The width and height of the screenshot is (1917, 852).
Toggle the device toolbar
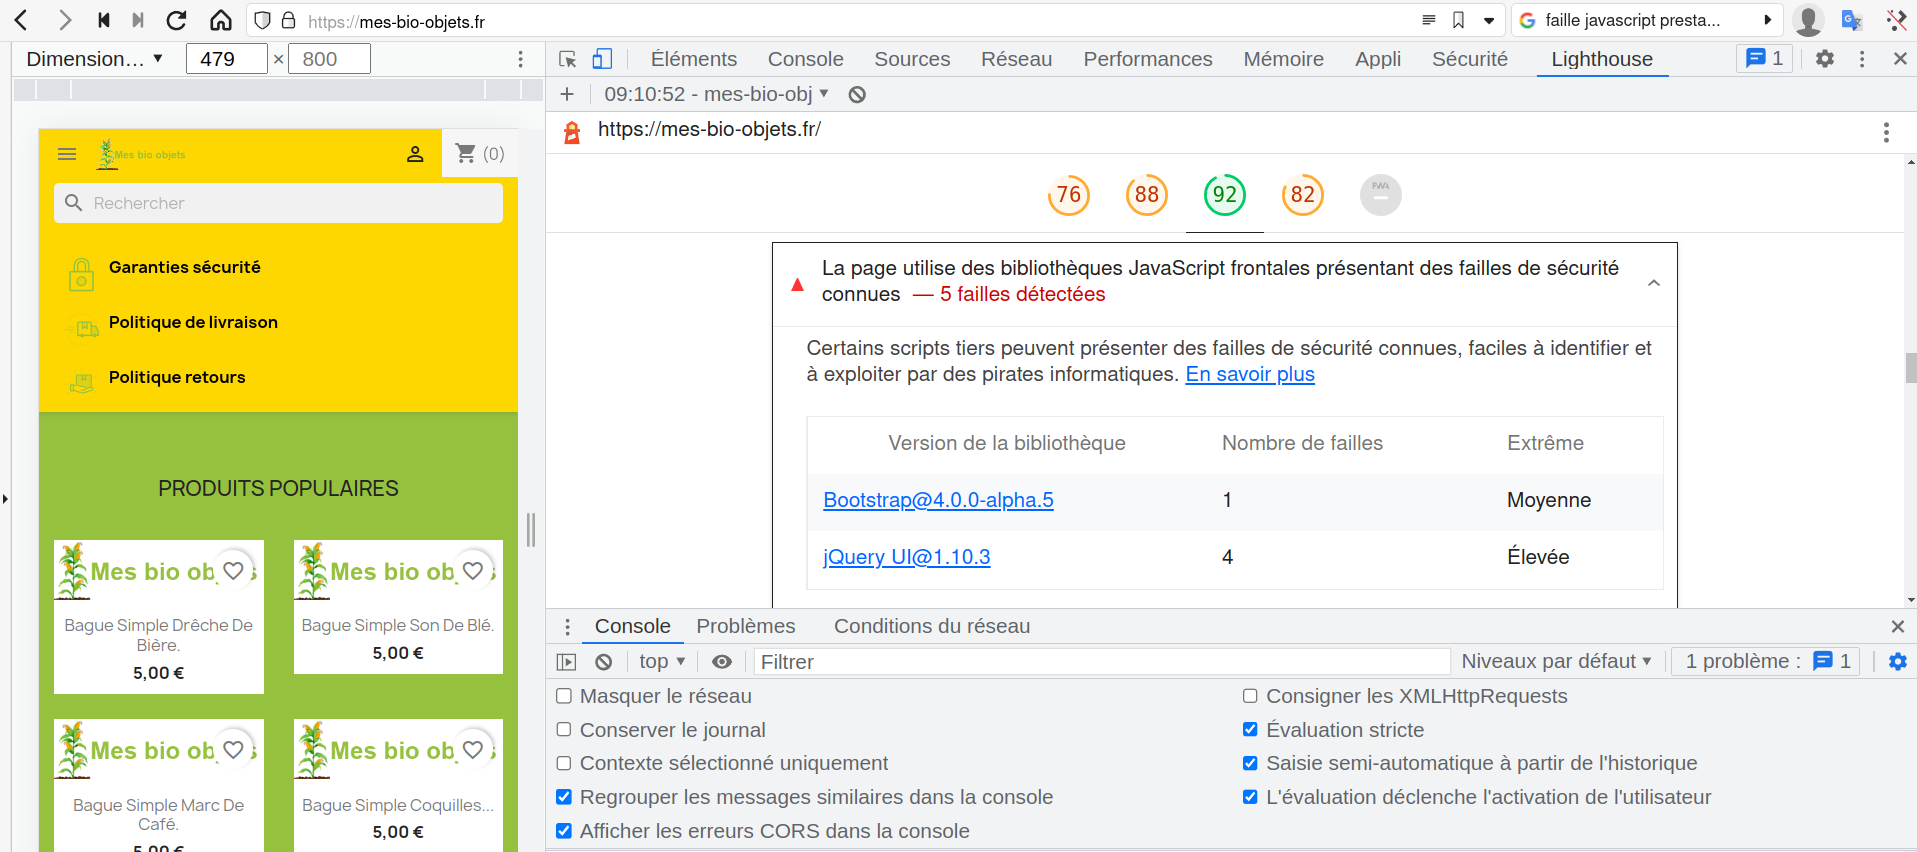602,59
